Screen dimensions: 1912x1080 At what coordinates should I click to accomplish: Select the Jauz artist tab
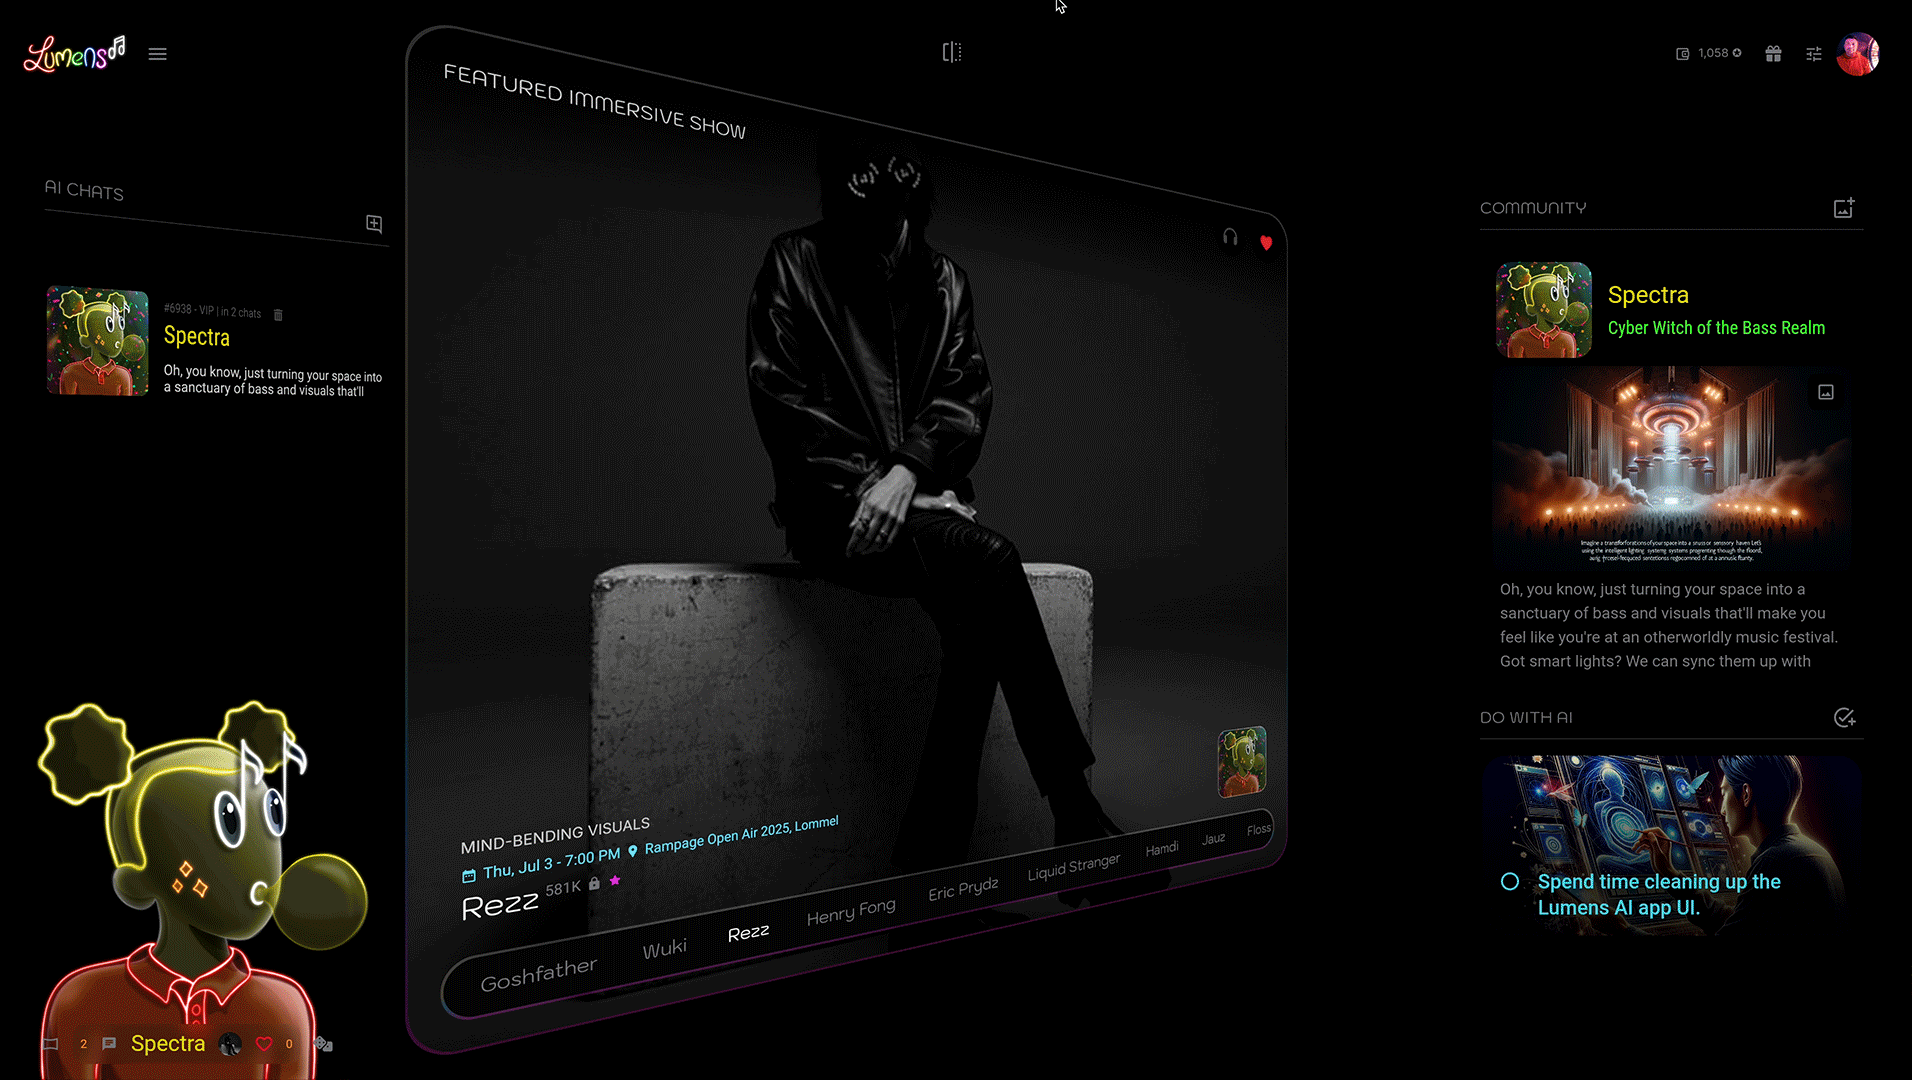coord(1213,839)
